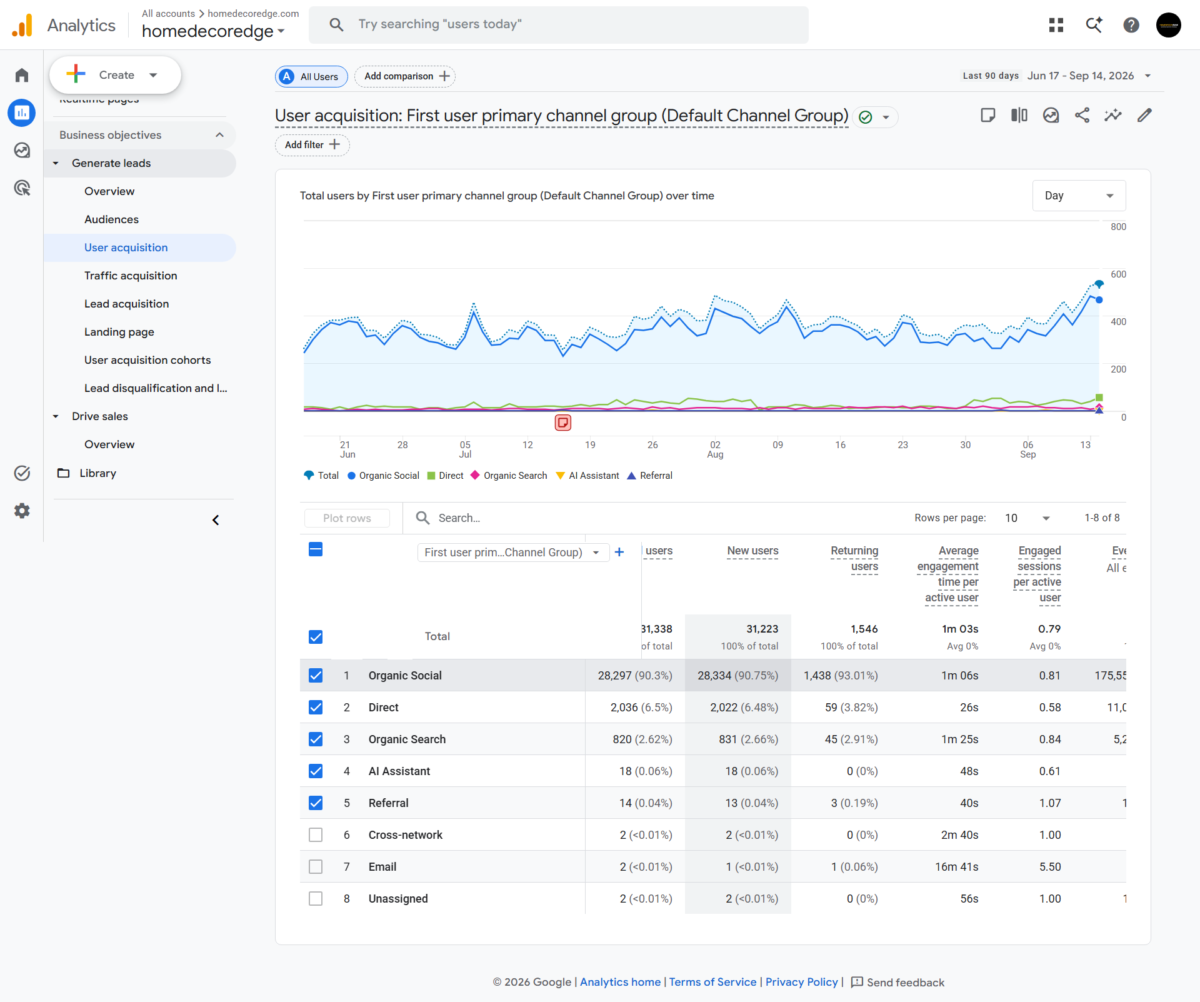Uncheck the Referral row checkbox
The height and width of the screenshot is (1002, 1200).
316,803
